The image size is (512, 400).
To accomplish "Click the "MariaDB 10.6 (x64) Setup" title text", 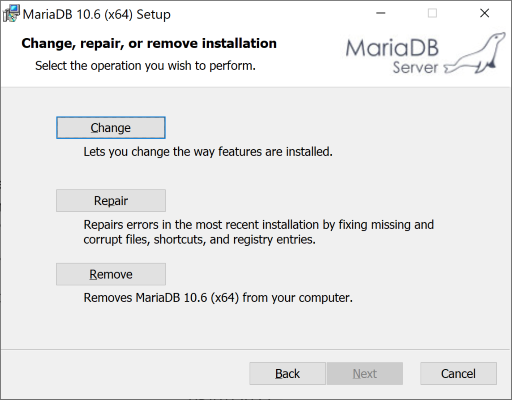I will [x=97, y=14].
